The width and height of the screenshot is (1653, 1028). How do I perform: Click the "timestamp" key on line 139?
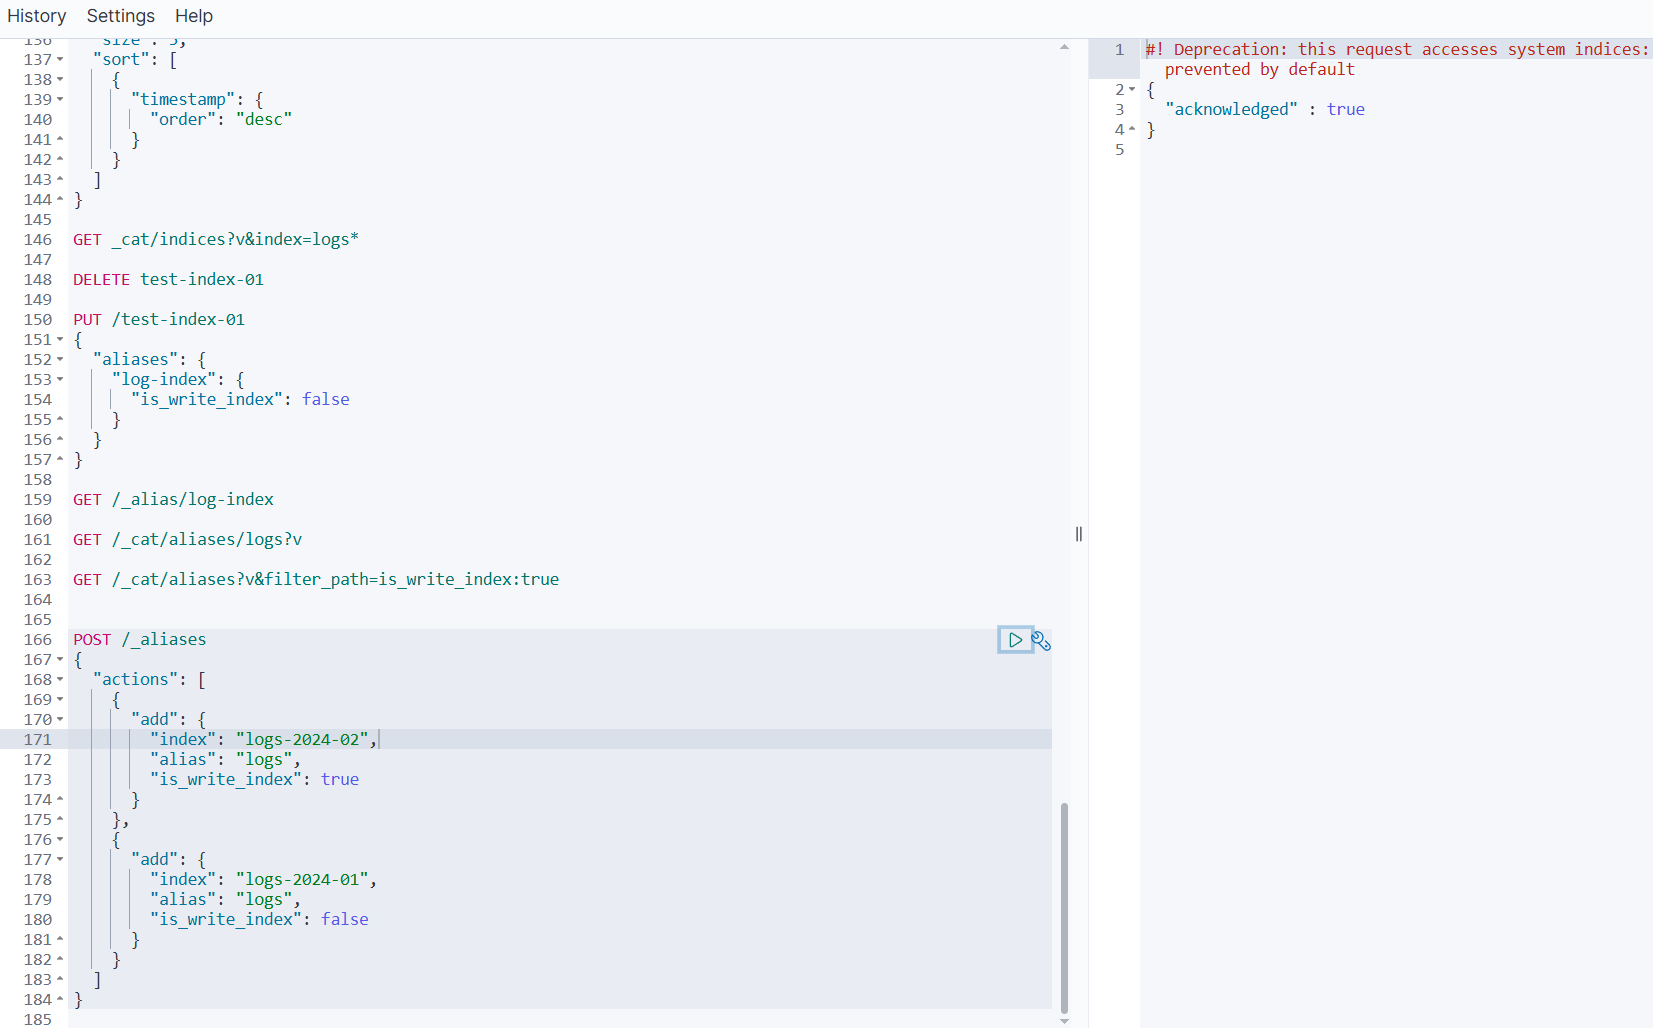tap(183, 100)
